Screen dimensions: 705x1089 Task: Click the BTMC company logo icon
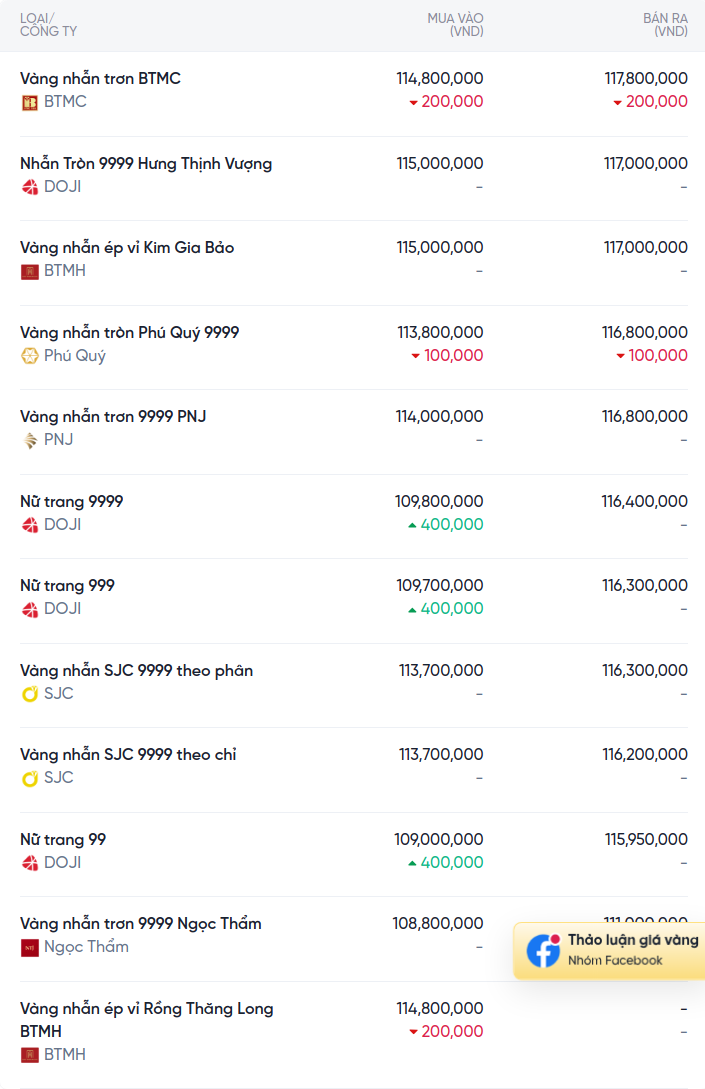tap(29, 103)
